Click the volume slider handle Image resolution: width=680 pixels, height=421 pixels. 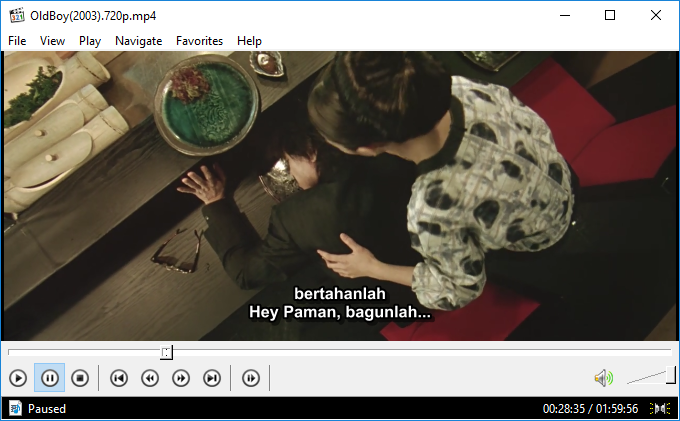pos(671,375)
